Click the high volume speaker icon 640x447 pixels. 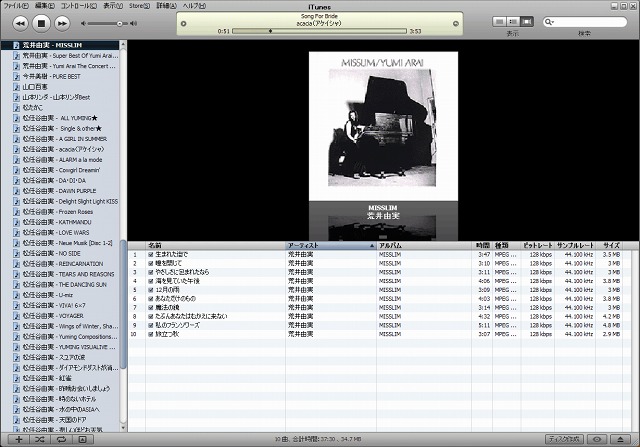click(133, 24)
